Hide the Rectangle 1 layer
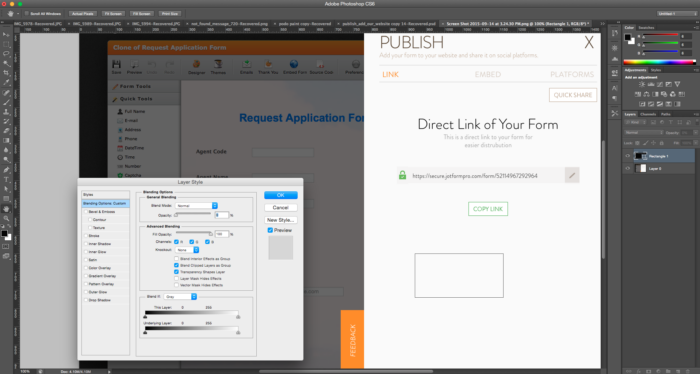Viewport: 700px width, 374px height. tap(628, 156)
